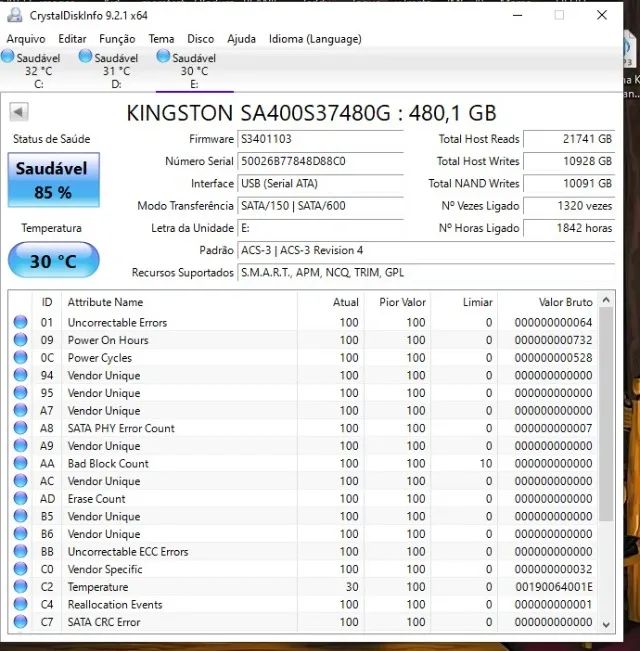Click status orb for Uncorrectable ECC Errors
The height and width of the screenshot is (651, 640).
click(x=20, y=551)
